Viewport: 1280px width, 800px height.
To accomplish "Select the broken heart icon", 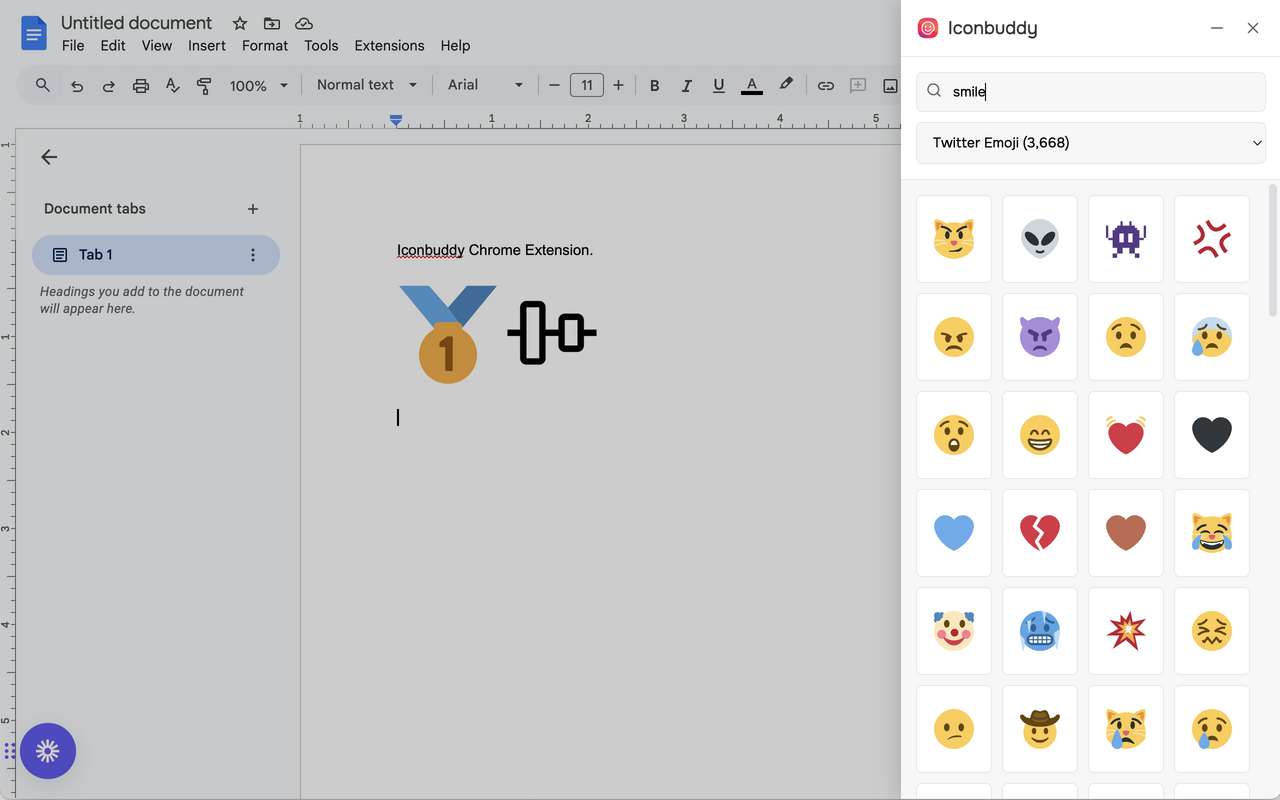I will [1040, 533].
